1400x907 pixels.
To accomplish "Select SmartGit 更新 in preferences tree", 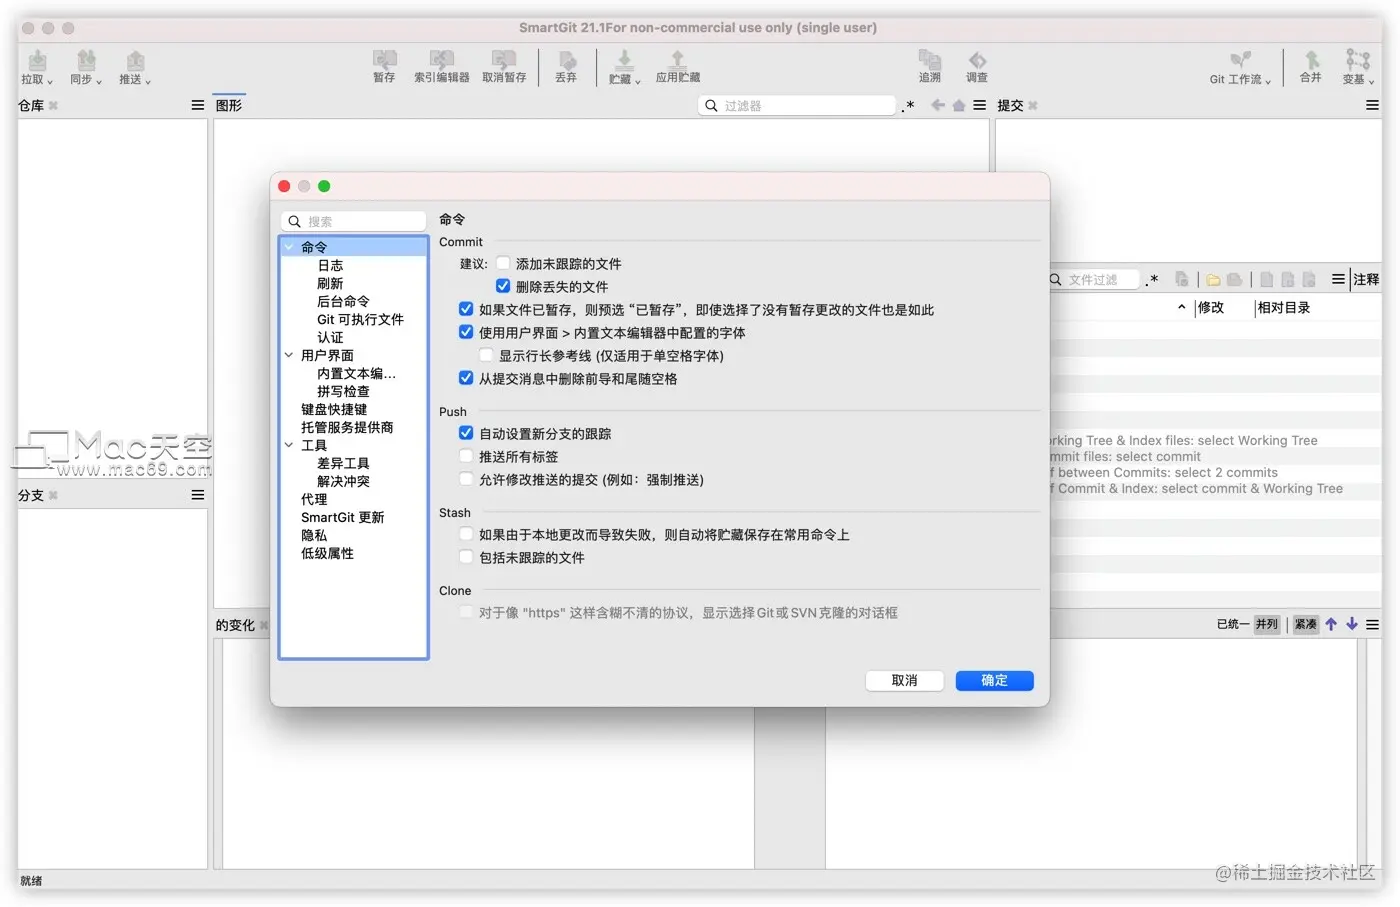I will tap(343, 517).
